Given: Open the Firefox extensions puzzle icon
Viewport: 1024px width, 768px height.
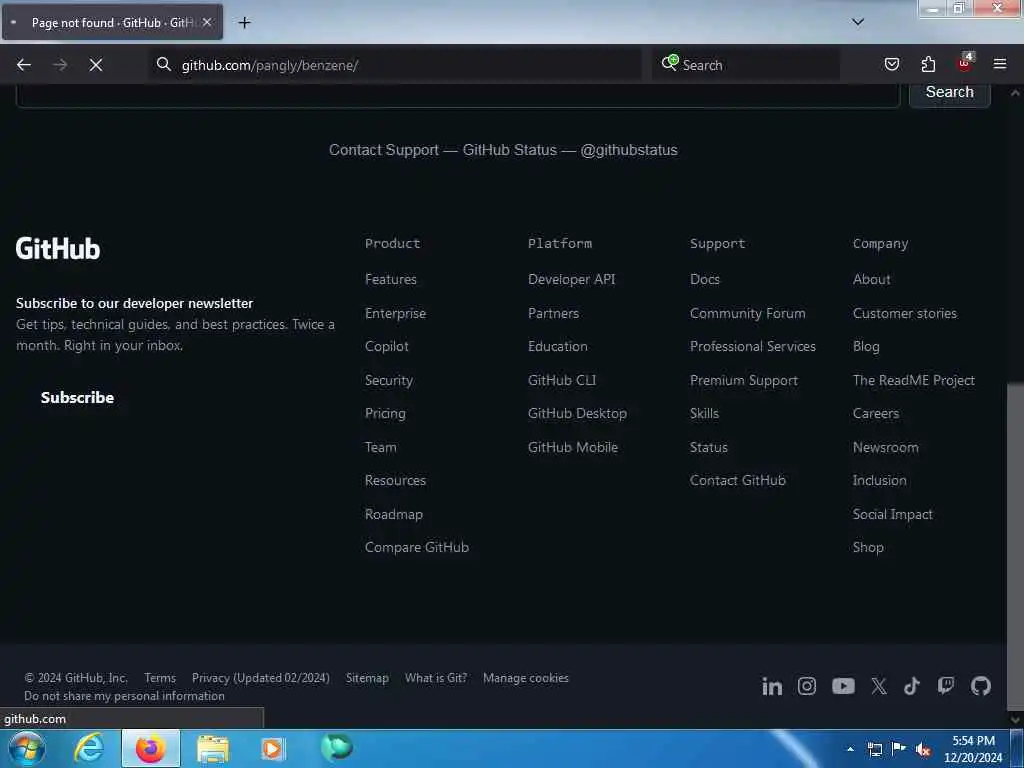Looking at the screenshot, I should pyautogui.click(x=928, y=64).
